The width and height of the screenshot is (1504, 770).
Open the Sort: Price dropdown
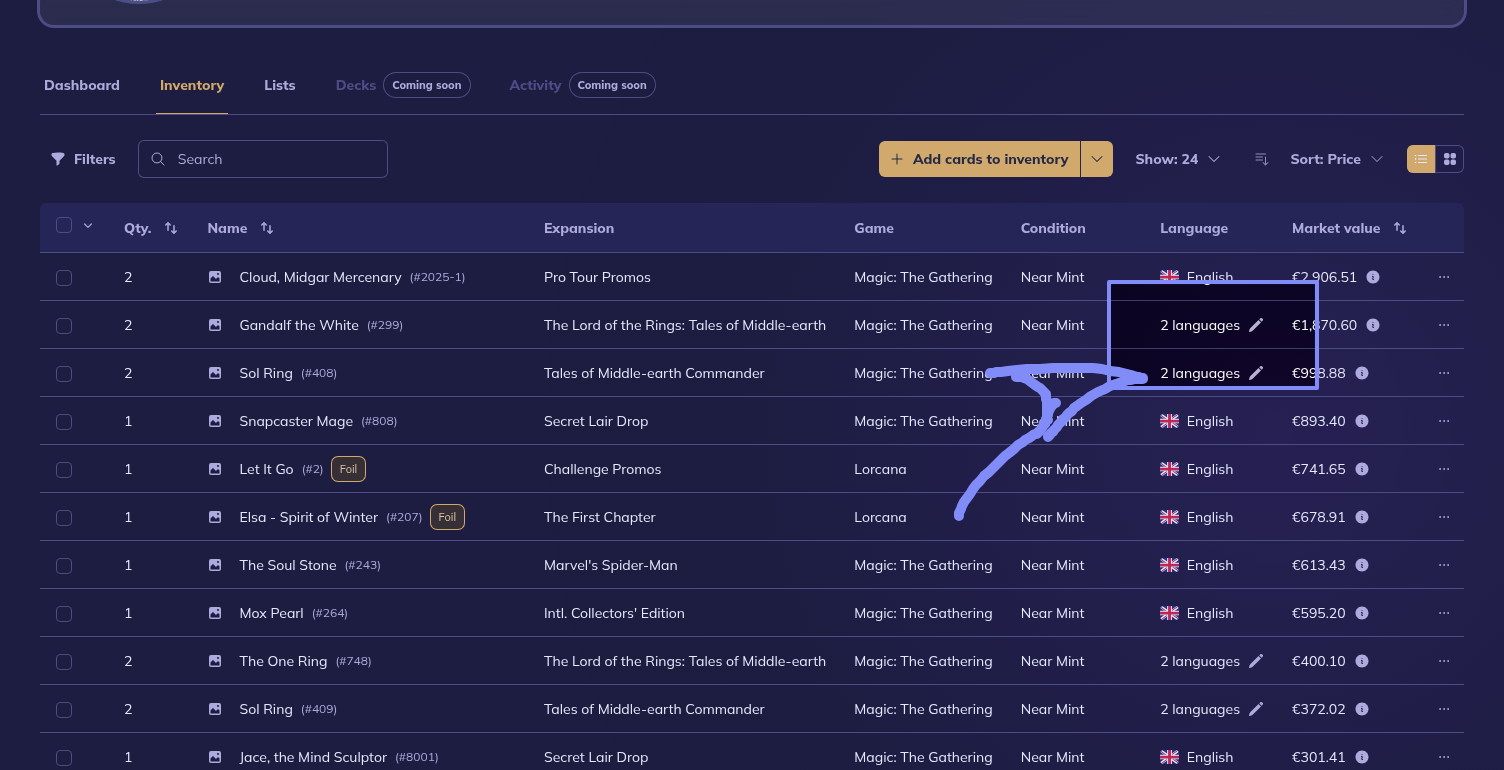tap(1336, 159)
